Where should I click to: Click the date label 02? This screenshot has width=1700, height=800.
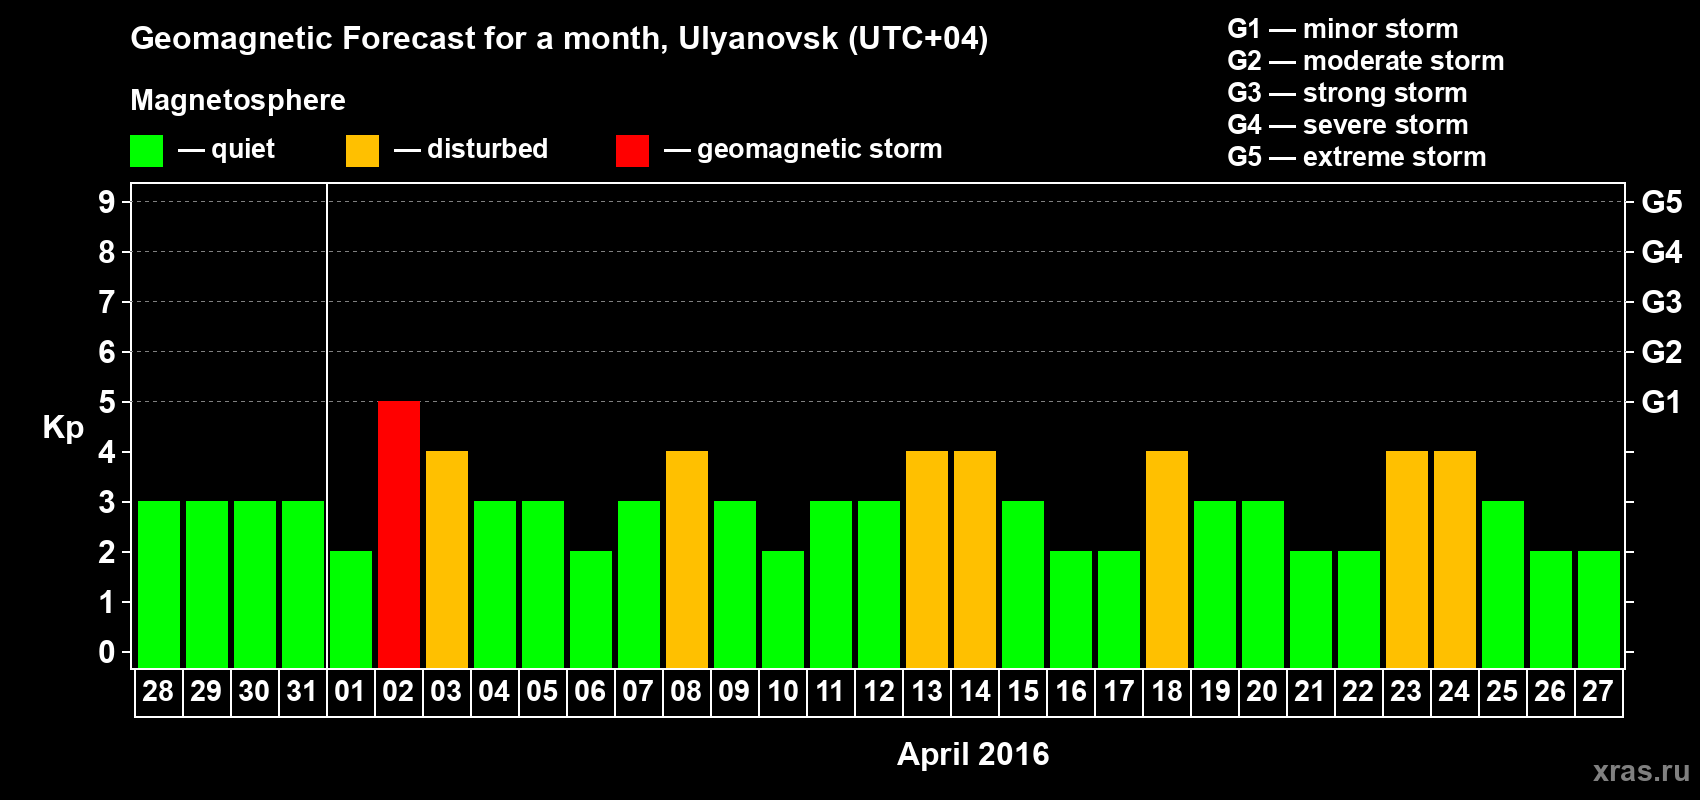(x=398, y=692)
